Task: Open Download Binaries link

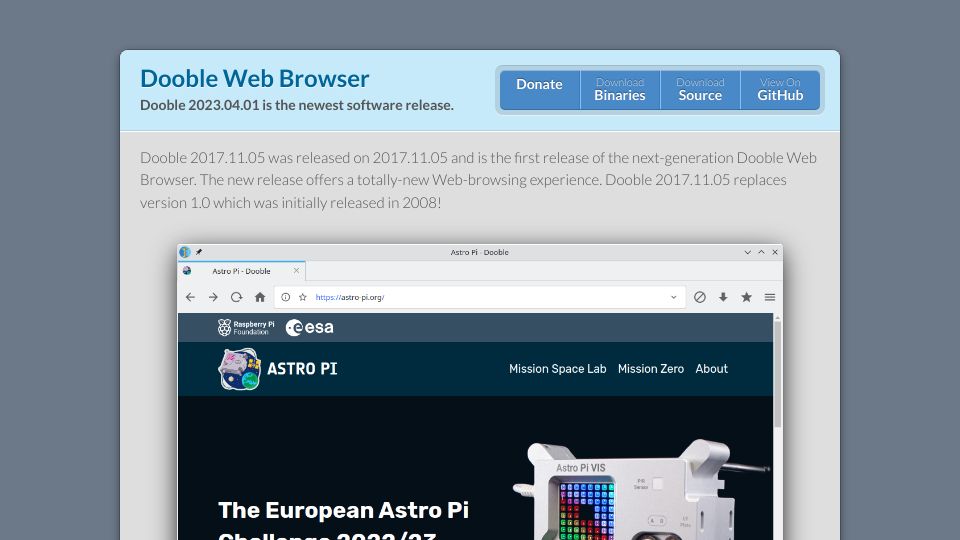Action: coord(620,90)
